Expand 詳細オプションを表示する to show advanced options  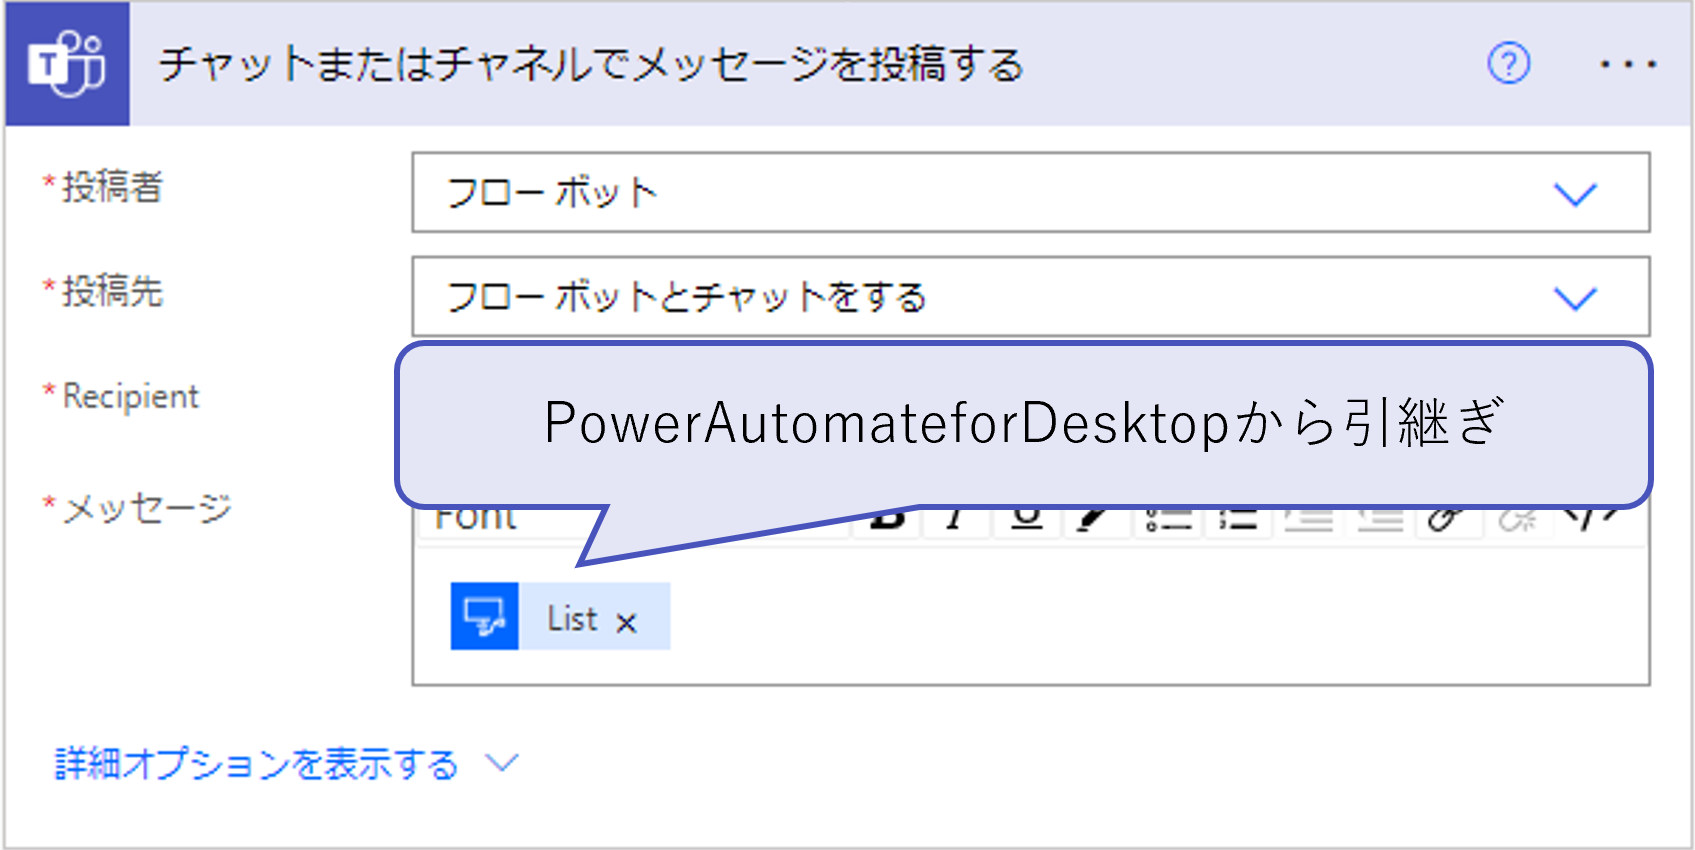coord(255,763)
